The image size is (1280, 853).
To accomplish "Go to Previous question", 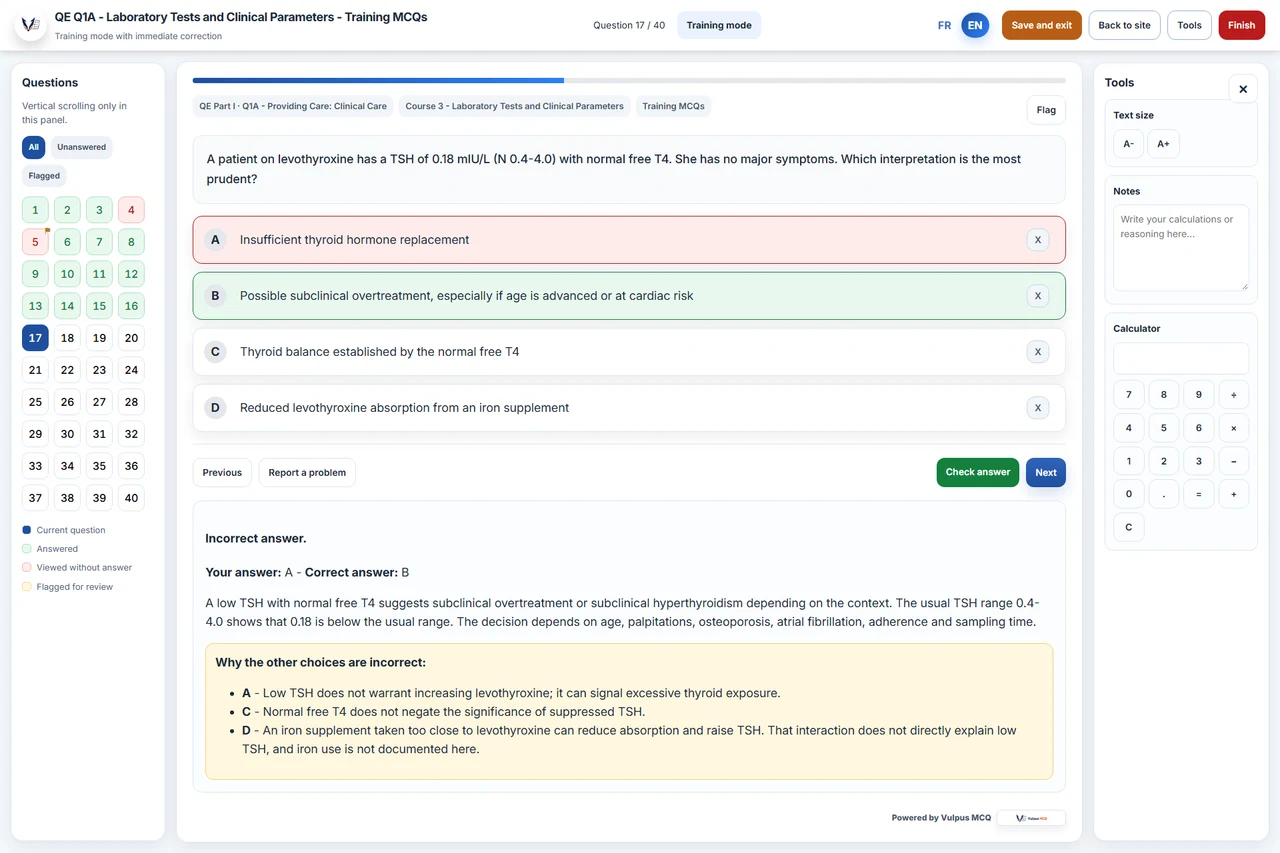I will tap(222, 472).
